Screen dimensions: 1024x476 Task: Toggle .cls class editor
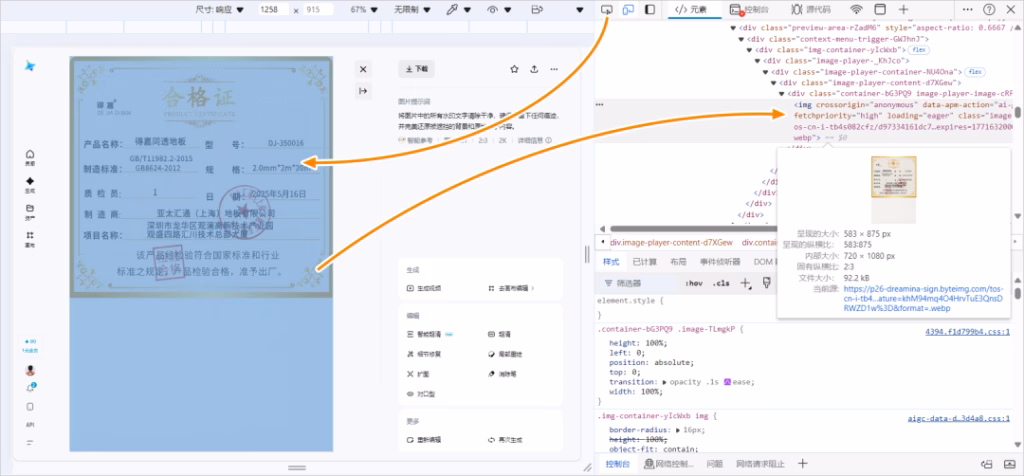[x=720, y=283]
